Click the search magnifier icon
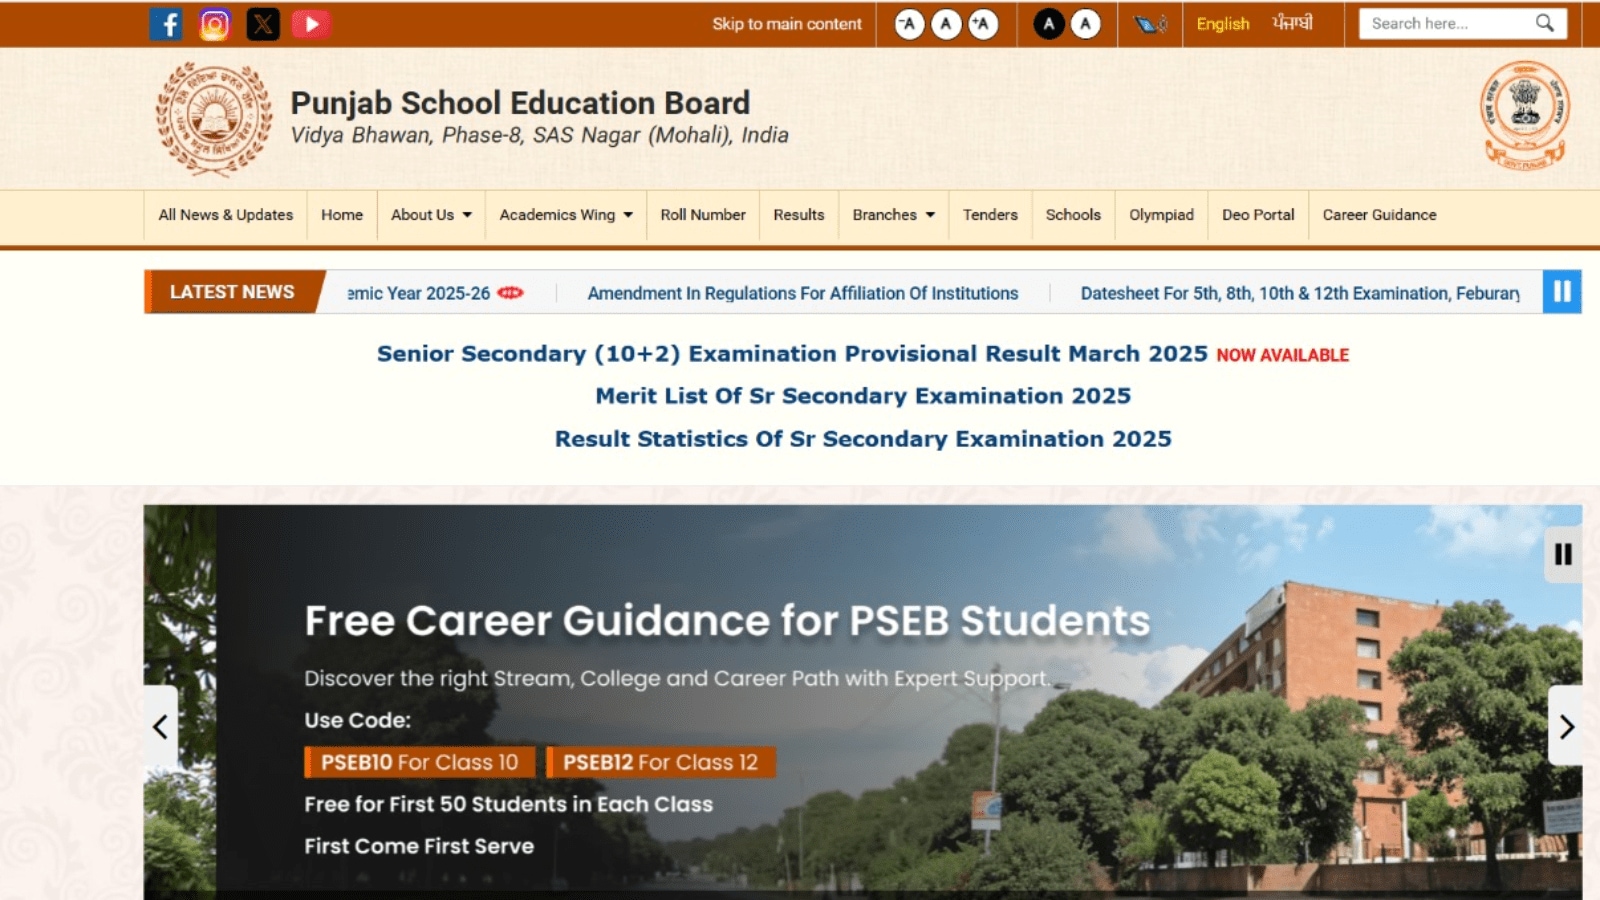 [1544, 23]
